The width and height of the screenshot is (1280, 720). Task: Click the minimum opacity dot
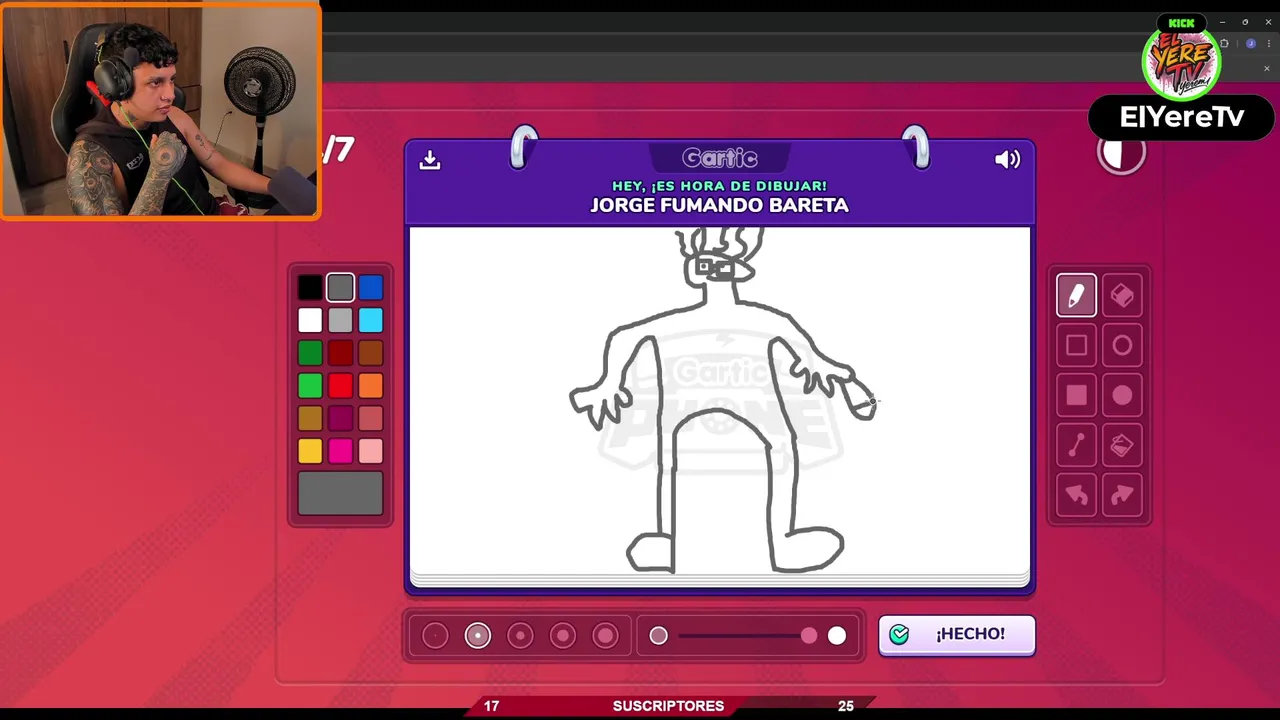point(658,635)
